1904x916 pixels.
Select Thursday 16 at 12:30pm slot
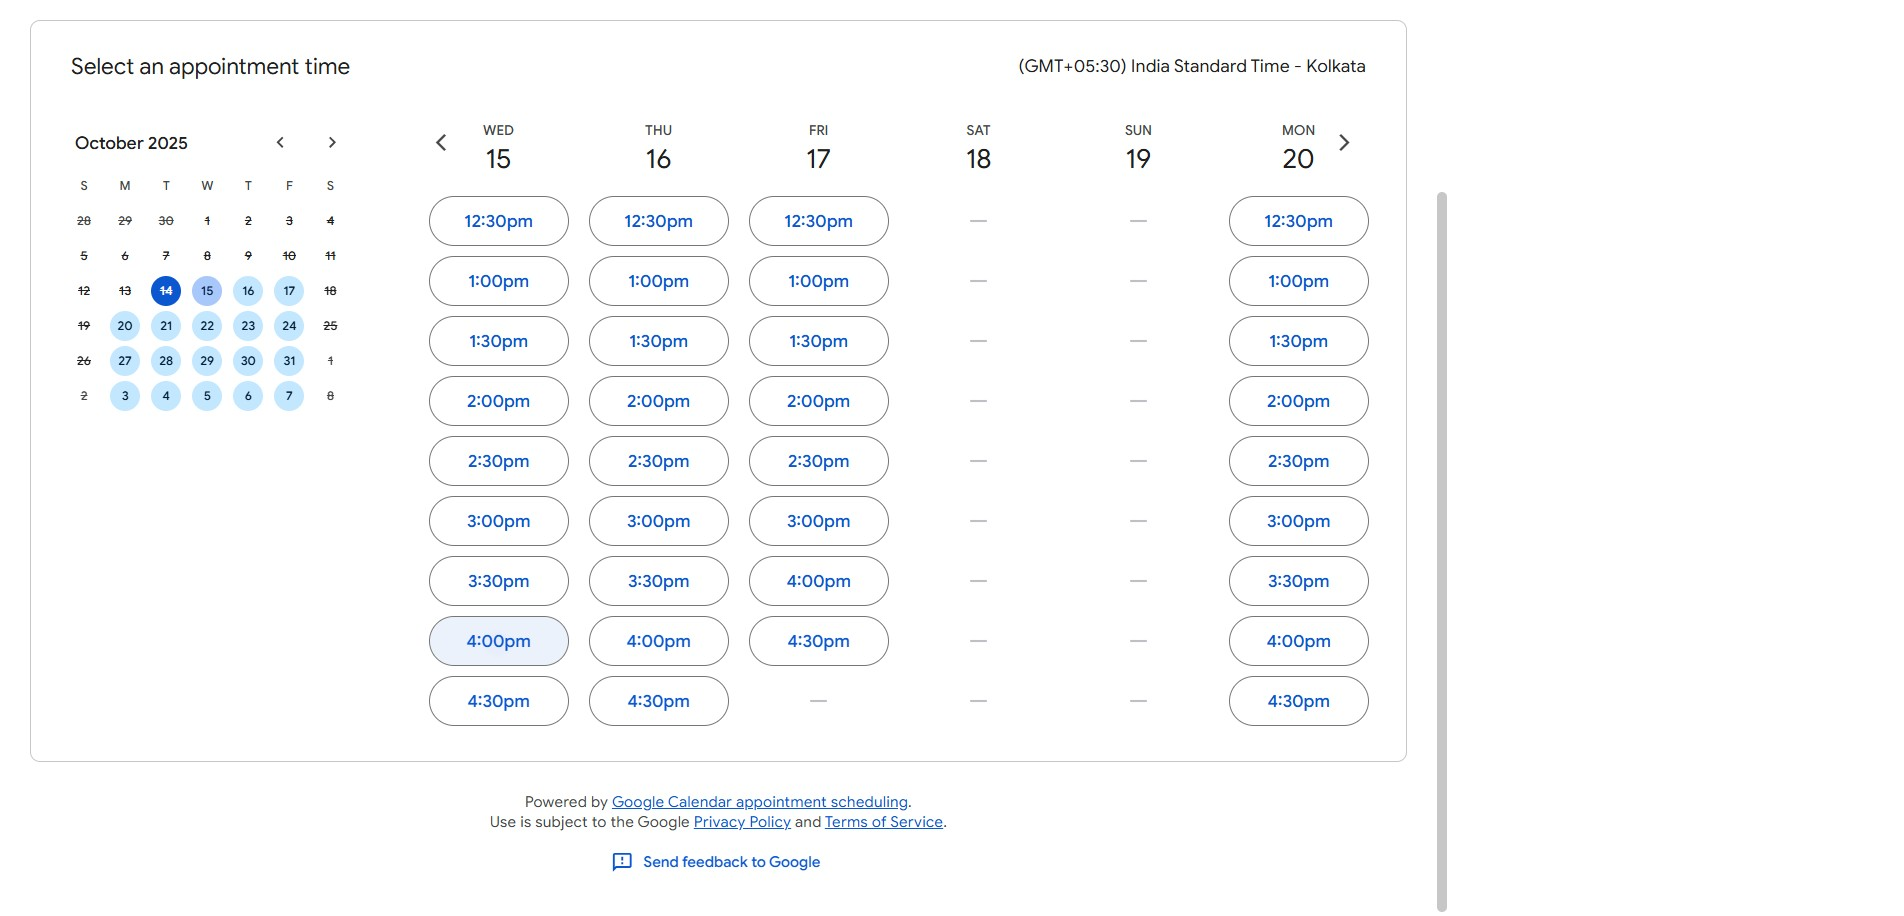(x=658, y=221)
